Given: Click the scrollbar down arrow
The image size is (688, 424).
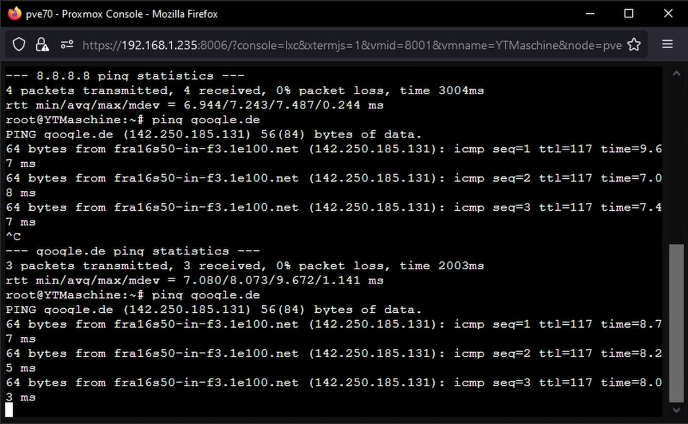Looking at the screenshot, I should pyautogui.click(x=676, y=410).
